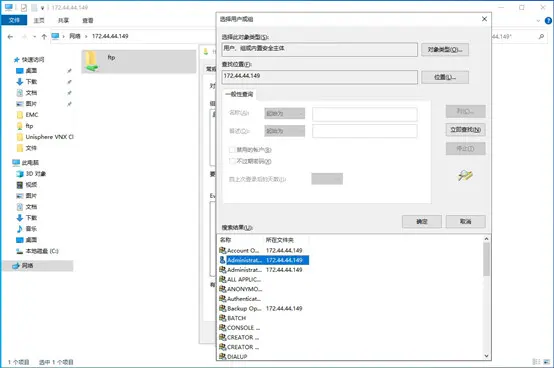Viewport: 554px width, 368px height.
Task: Click 确定 in the select users dialog
Action: [422, 221]
